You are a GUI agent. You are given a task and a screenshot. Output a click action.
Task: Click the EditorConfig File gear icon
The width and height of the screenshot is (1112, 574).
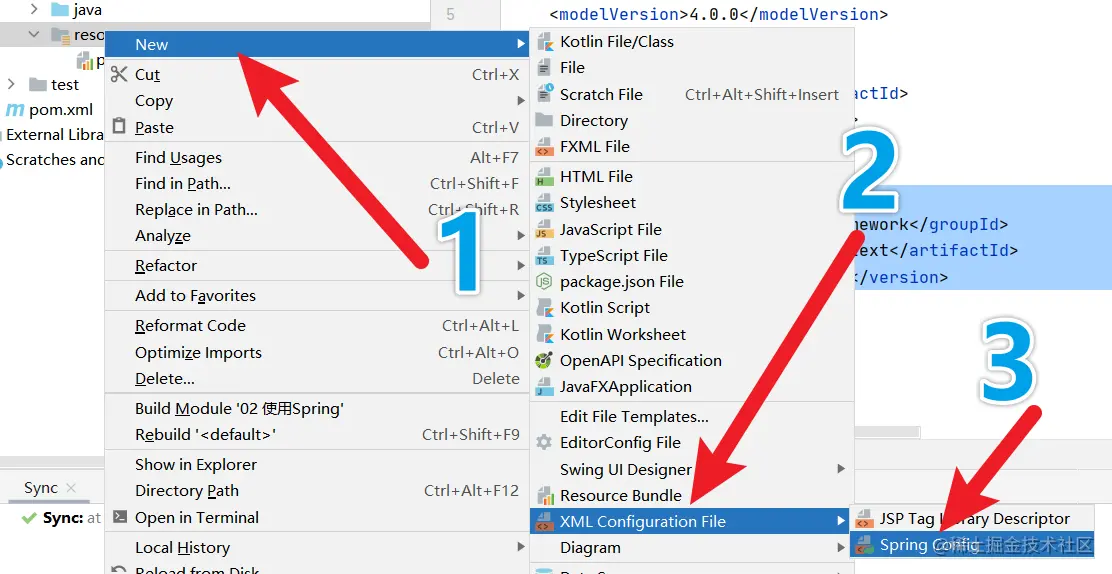pyautogui.click(x=544, y=443)
